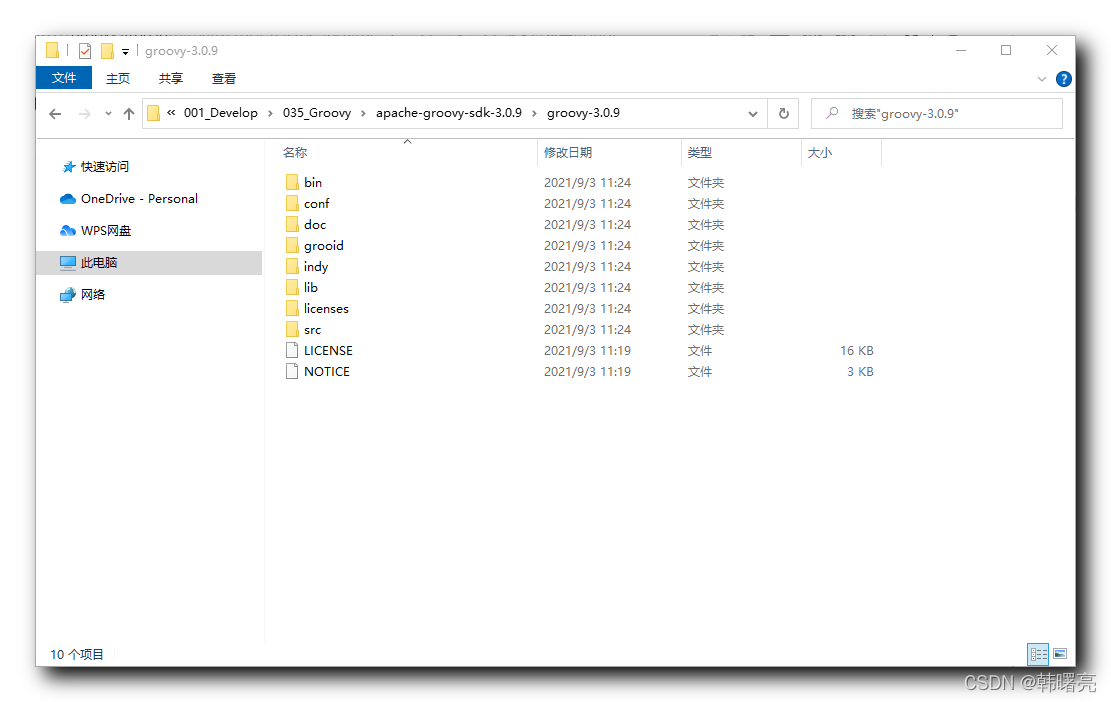Customize quick access toolbar dropdown arrow

point(125,51)
